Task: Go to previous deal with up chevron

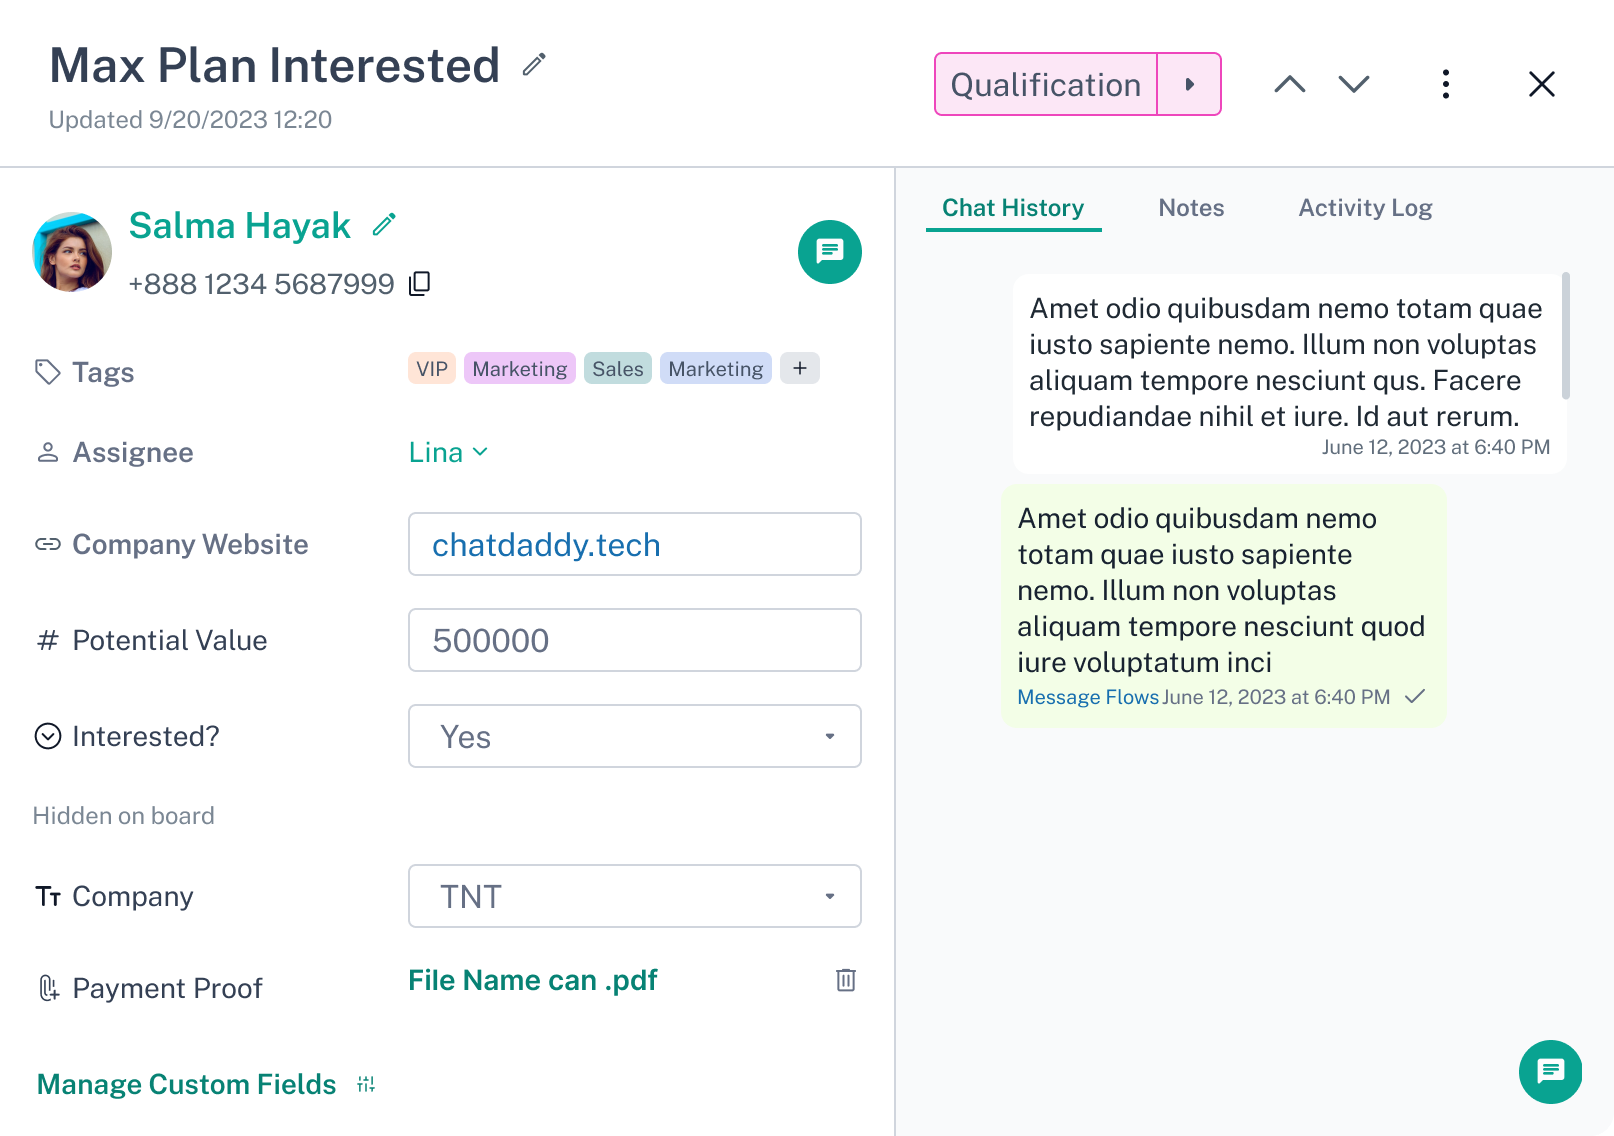Action: pos(1289,84)
